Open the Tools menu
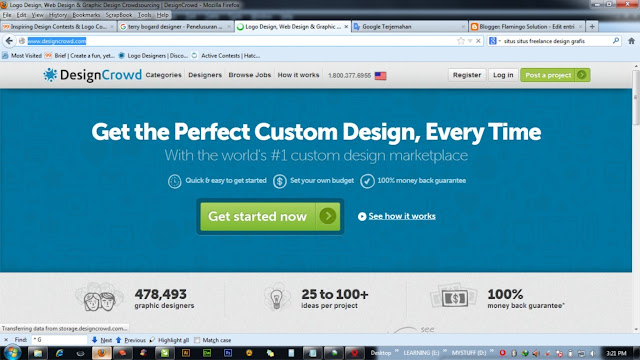 (144, 15)
